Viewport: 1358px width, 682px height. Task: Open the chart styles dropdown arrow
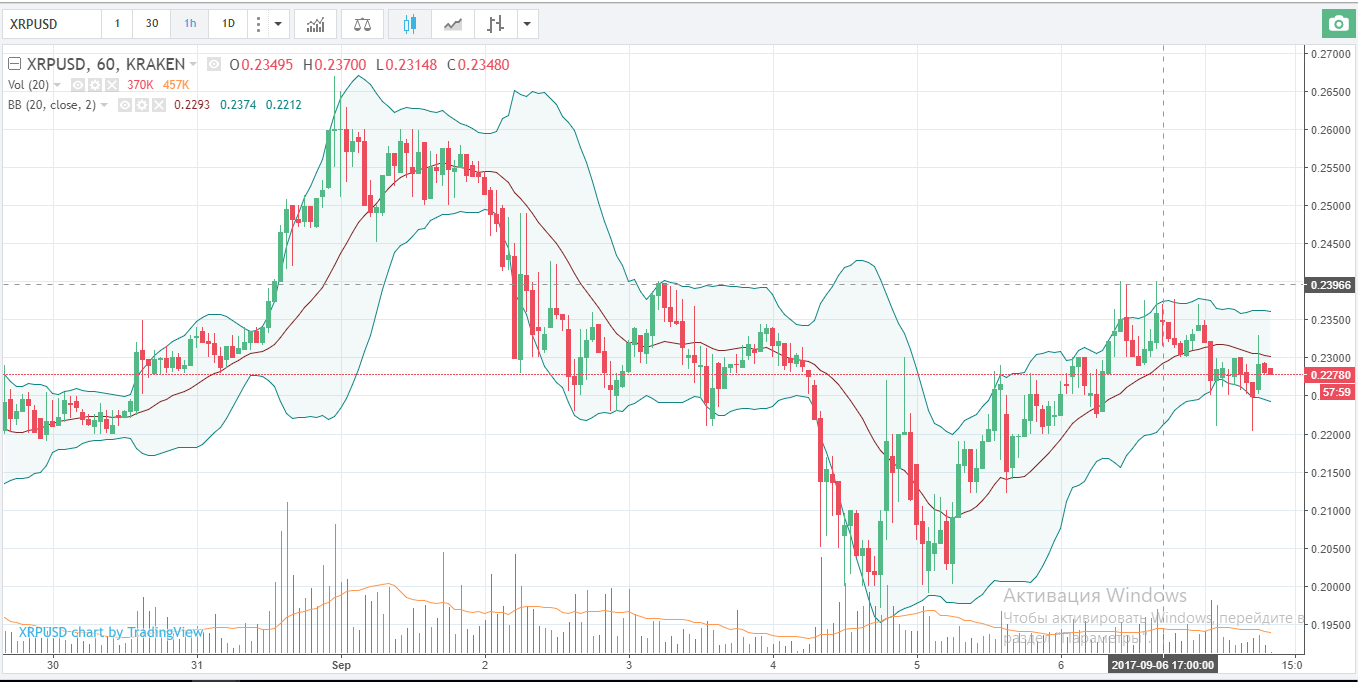click(x=526, y=24)
